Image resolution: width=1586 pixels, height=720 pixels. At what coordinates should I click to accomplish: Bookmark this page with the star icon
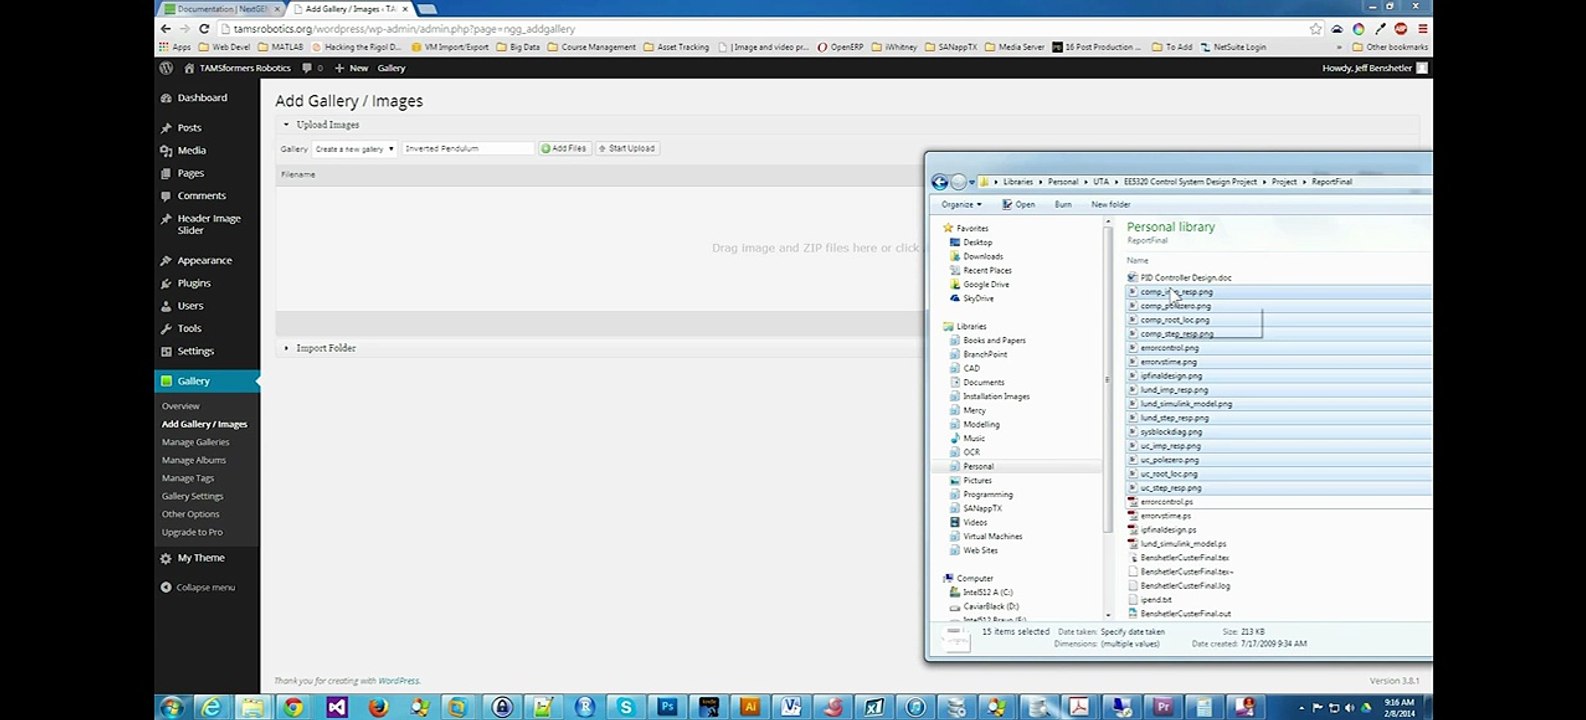pos(1316,29)
